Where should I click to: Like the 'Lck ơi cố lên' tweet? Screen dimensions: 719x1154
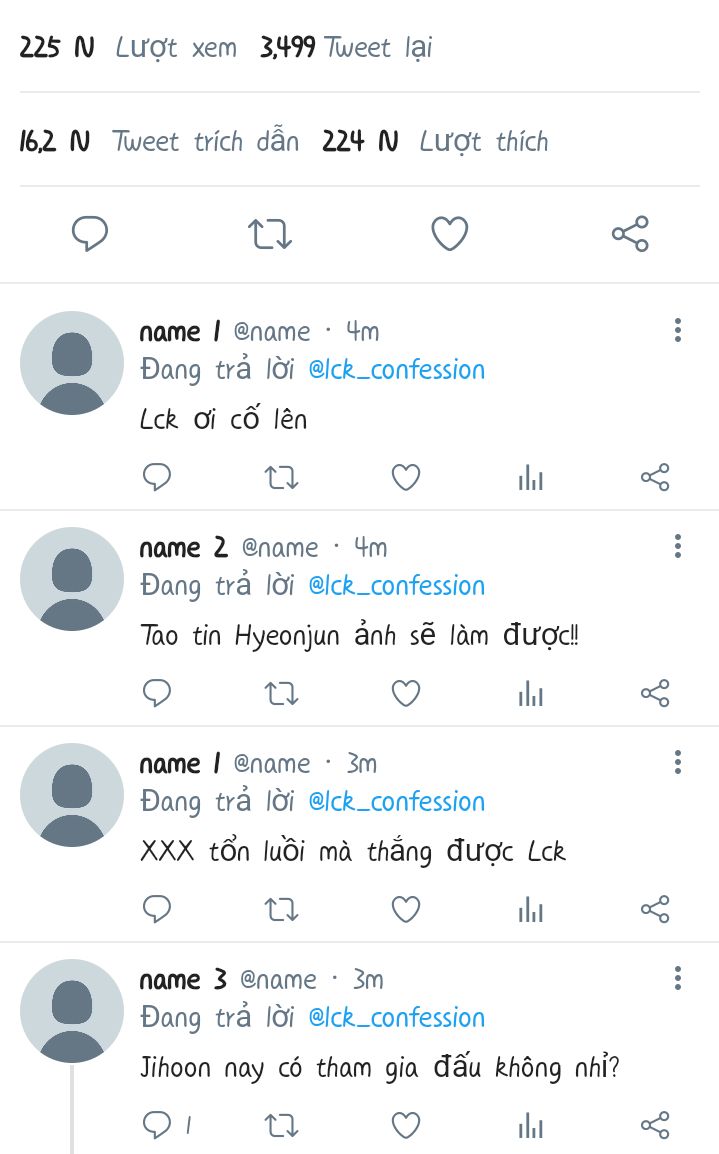[x=405, y=478]
